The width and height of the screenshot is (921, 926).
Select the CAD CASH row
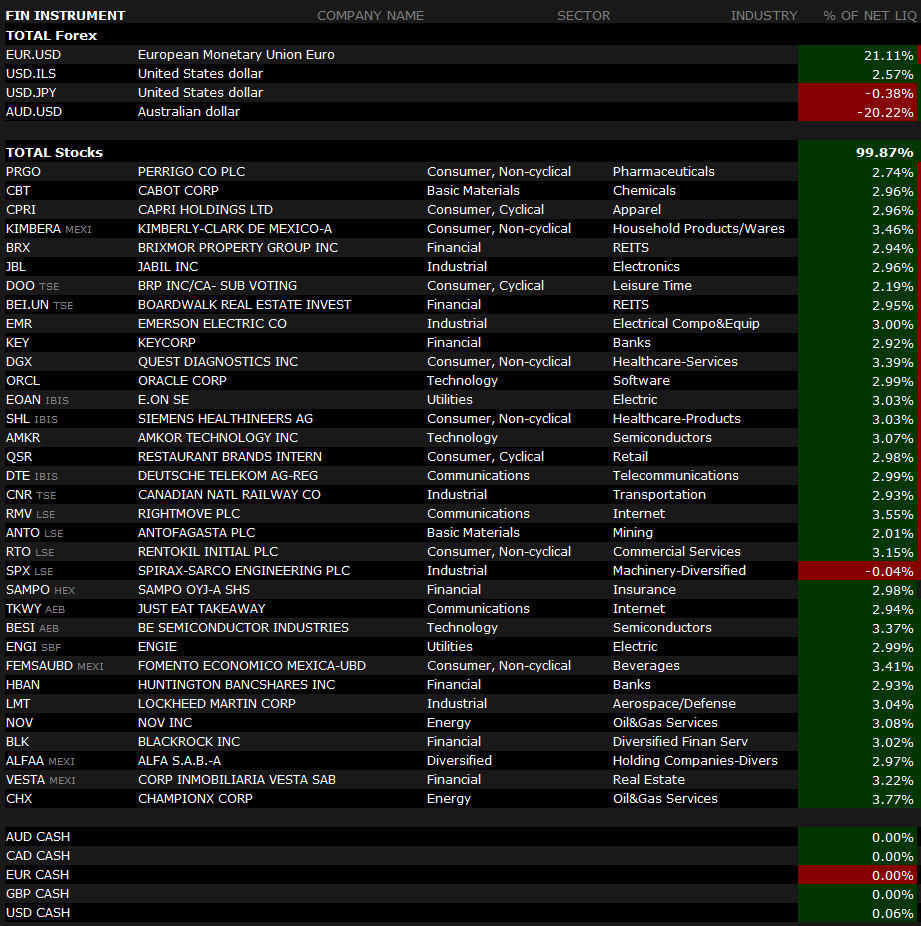pyautogui.click(x=460, y=856)
